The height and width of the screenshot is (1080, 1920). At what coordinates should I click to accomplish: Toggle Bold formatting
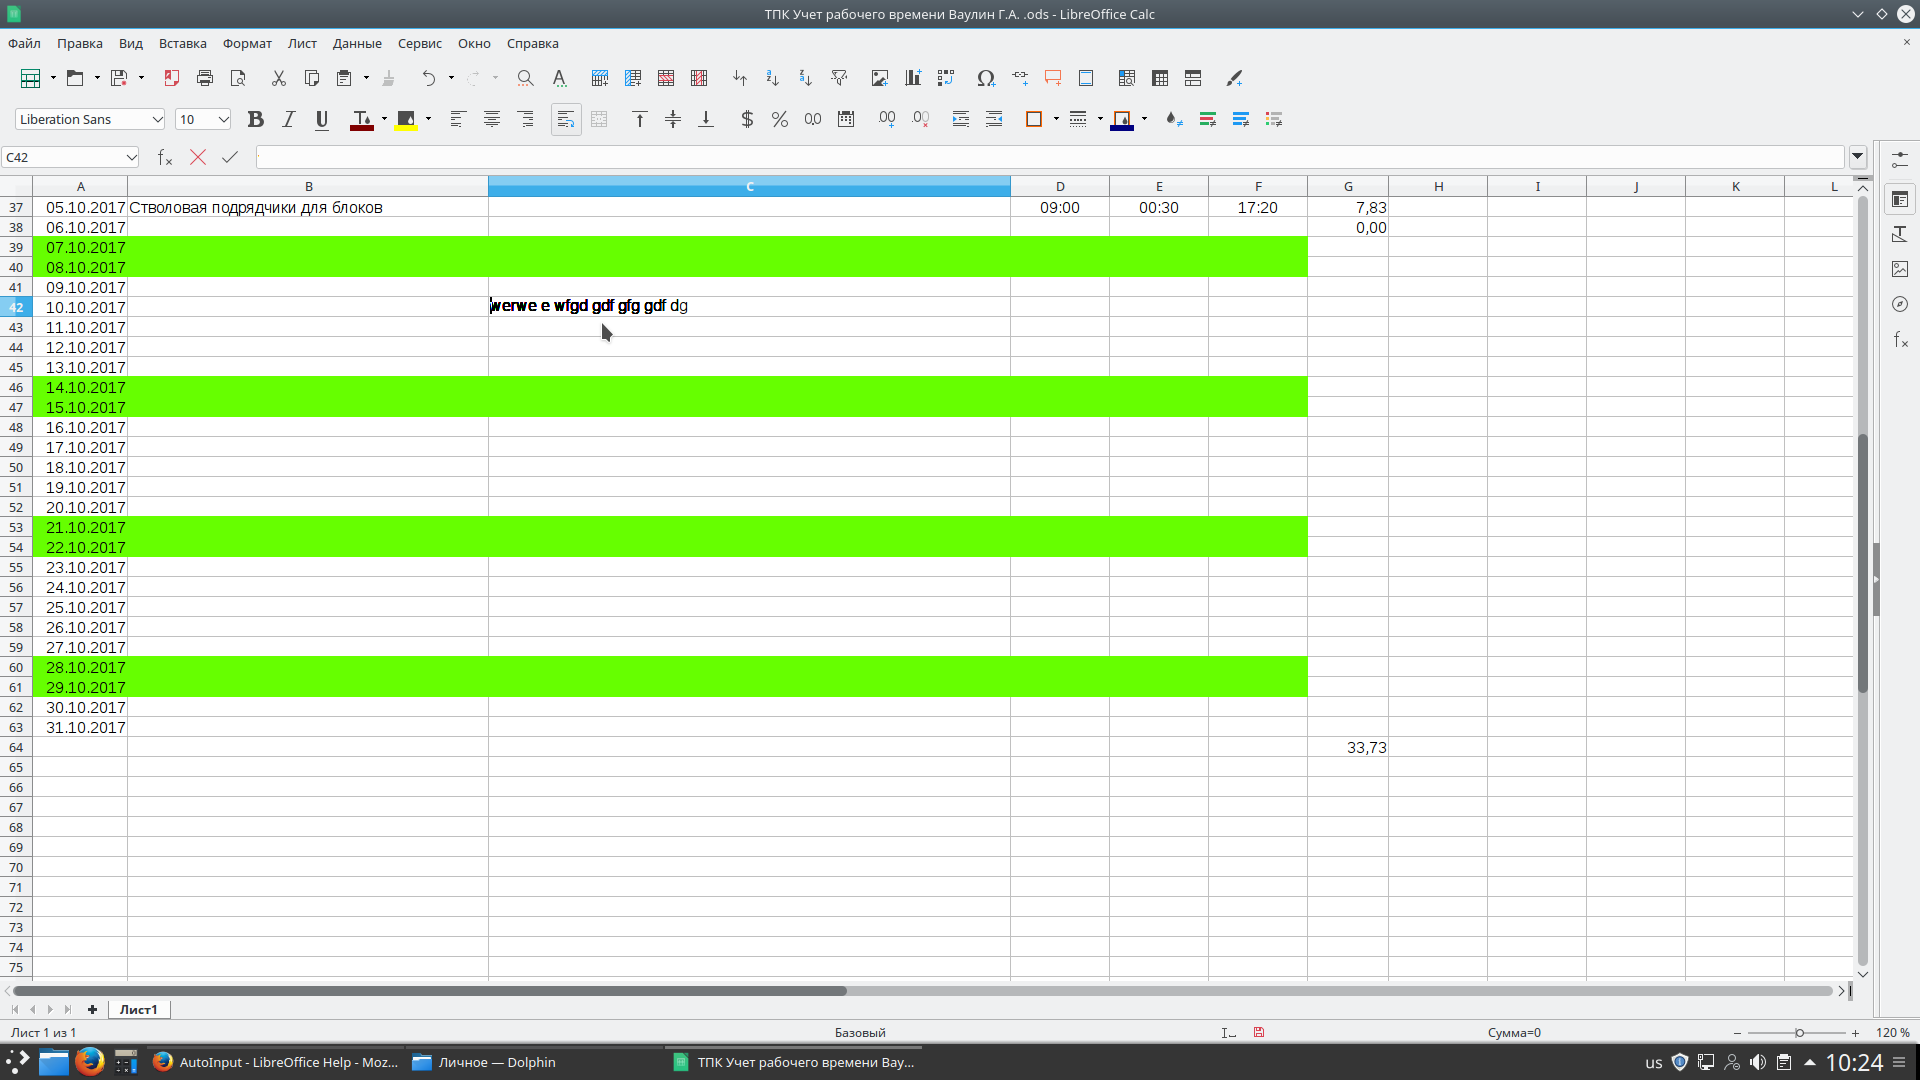[x=256, y=119]
